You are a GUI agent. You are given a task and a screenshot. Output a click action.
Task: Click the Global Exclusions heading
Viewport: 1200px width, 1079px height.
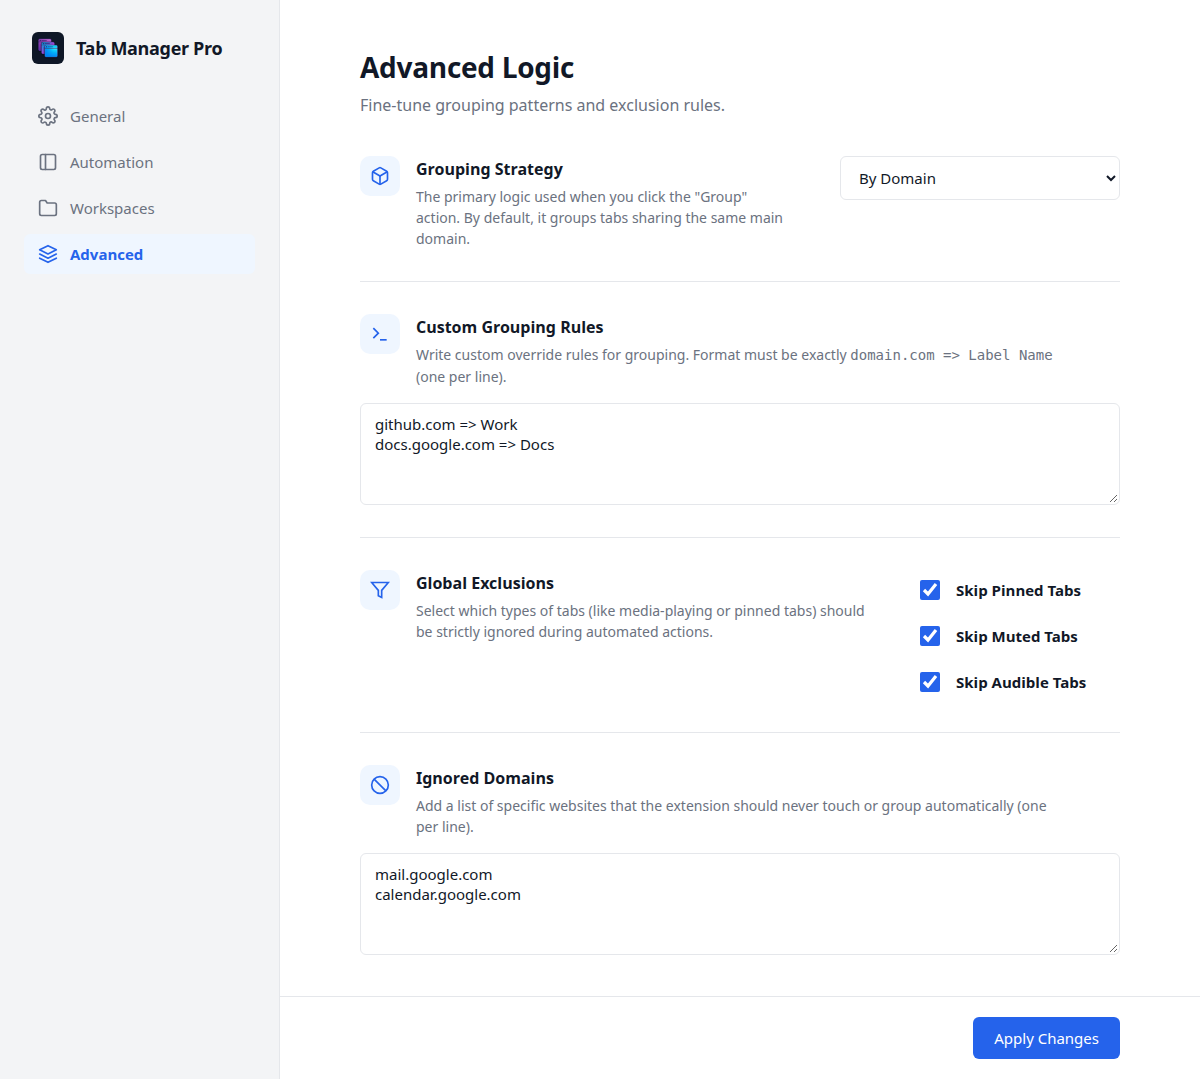pos(485,583)
